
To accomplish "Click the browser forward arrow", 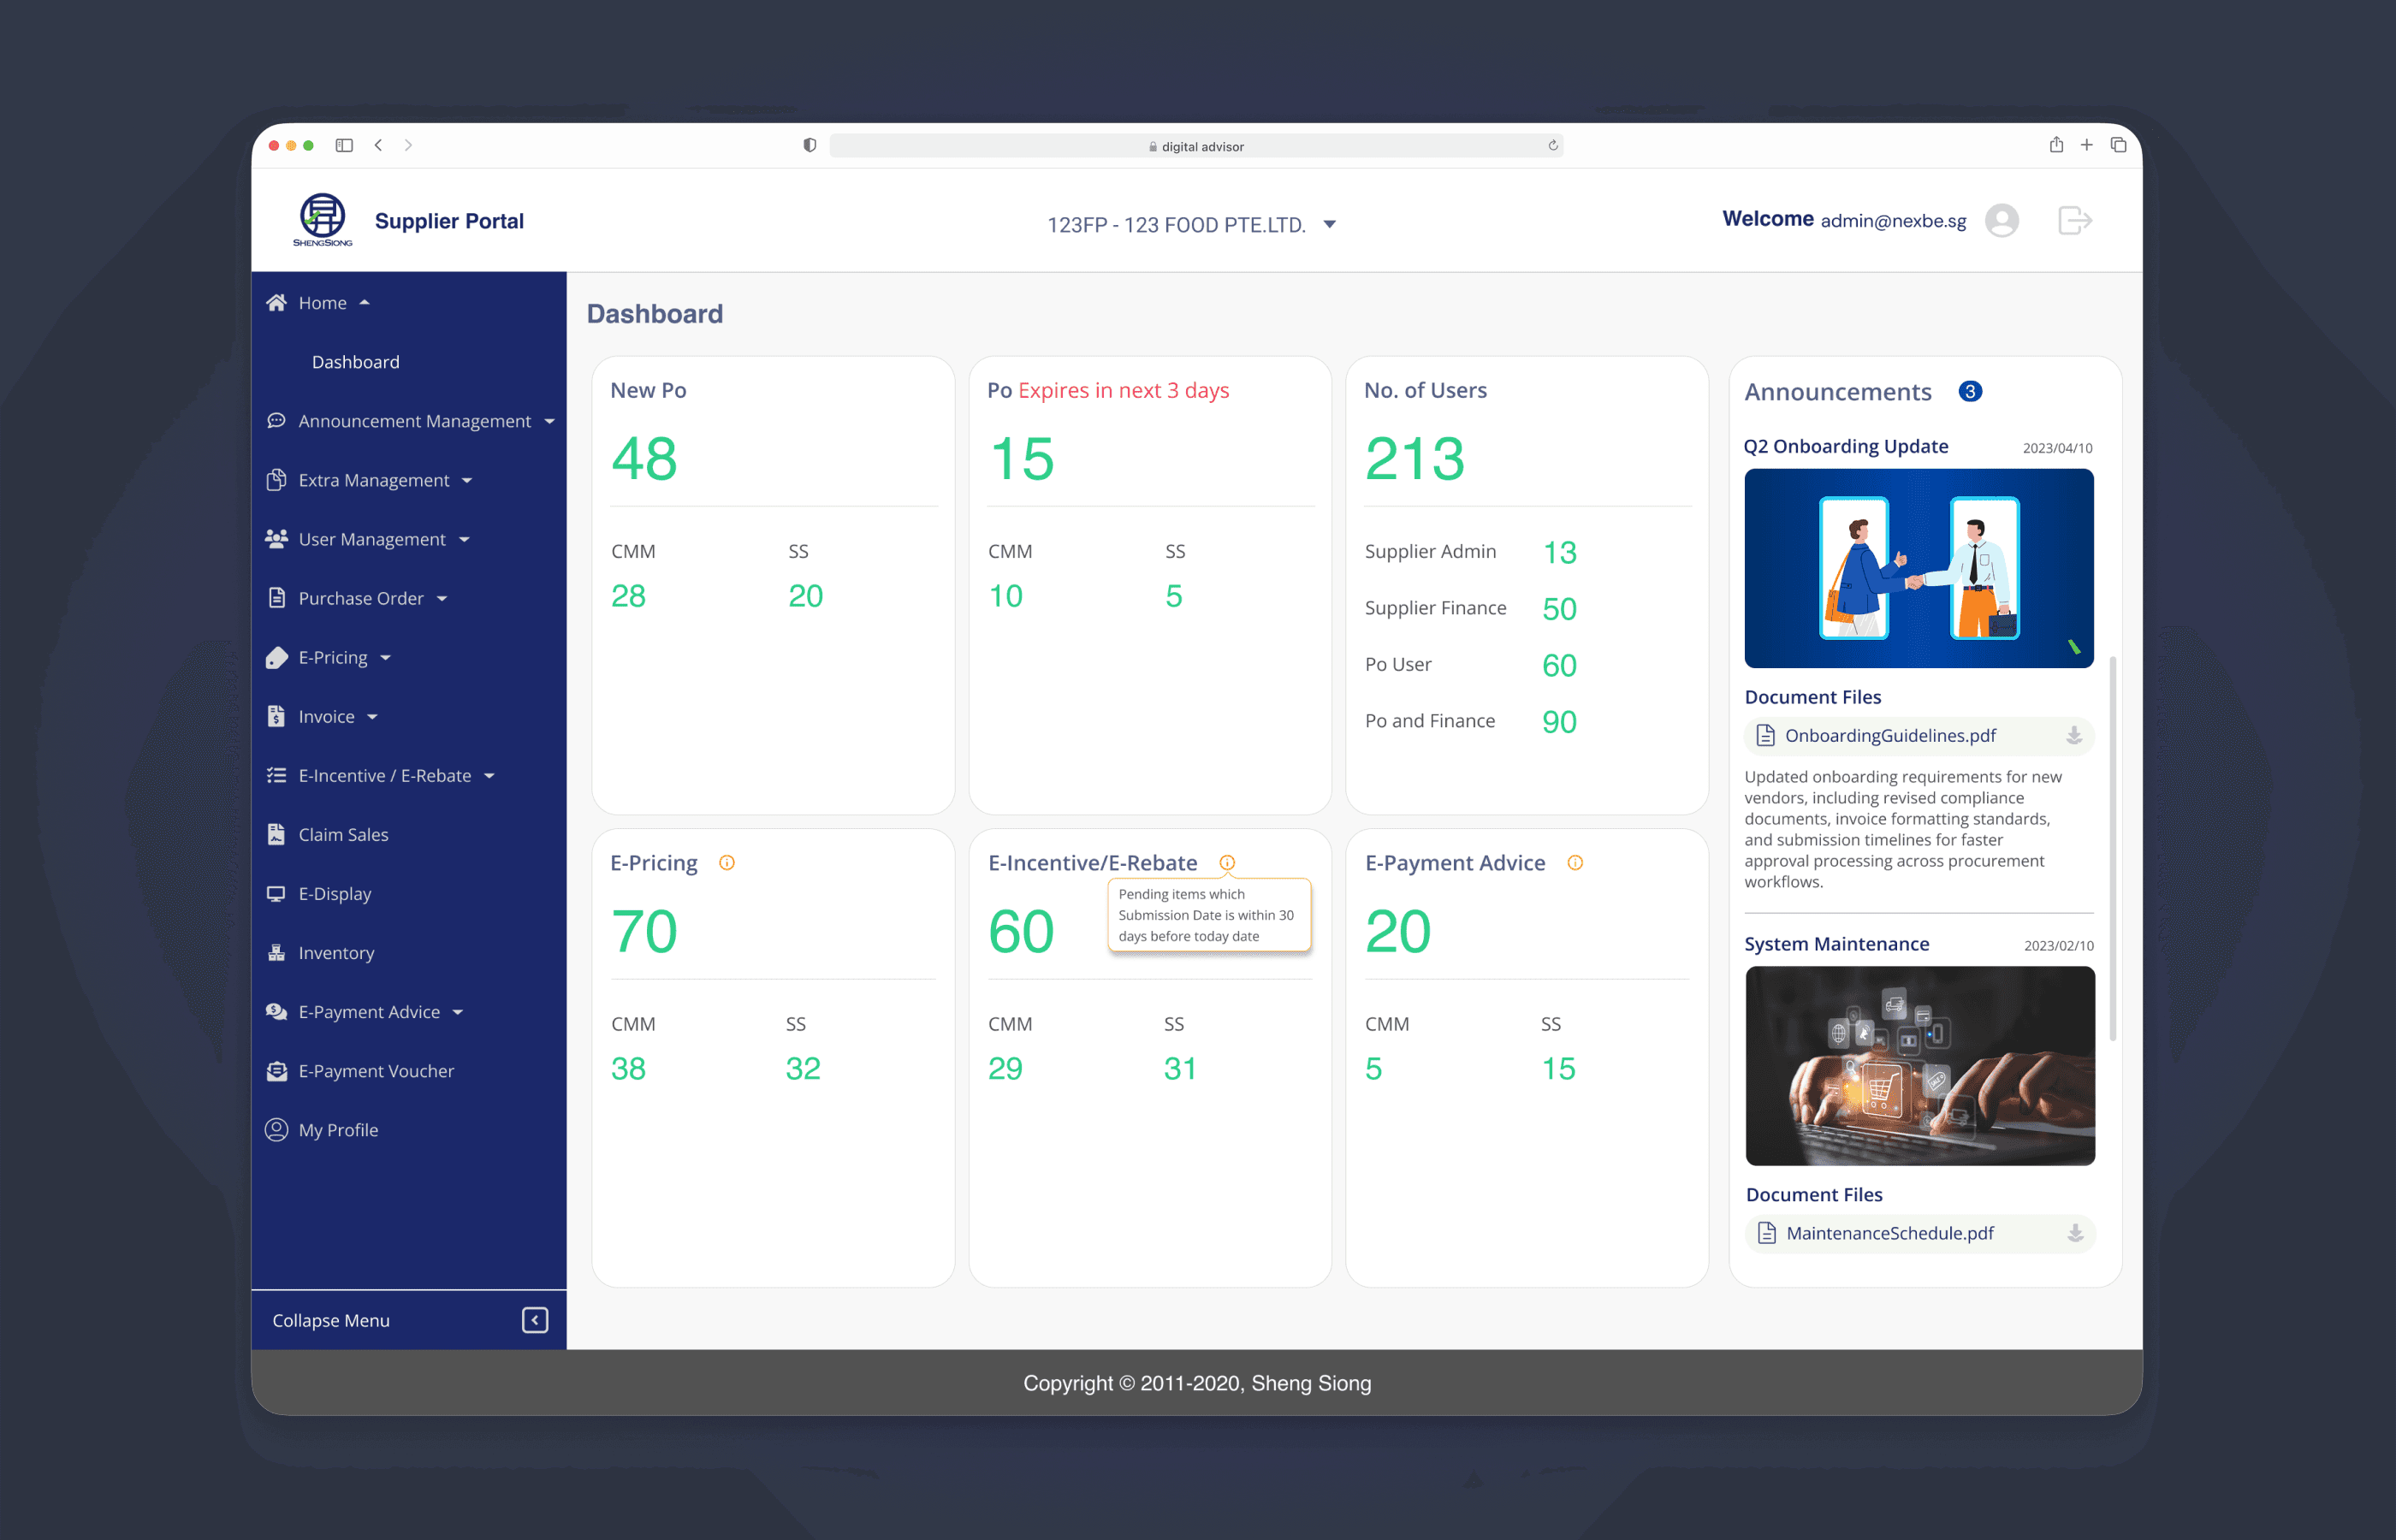I will pos(408,145).
